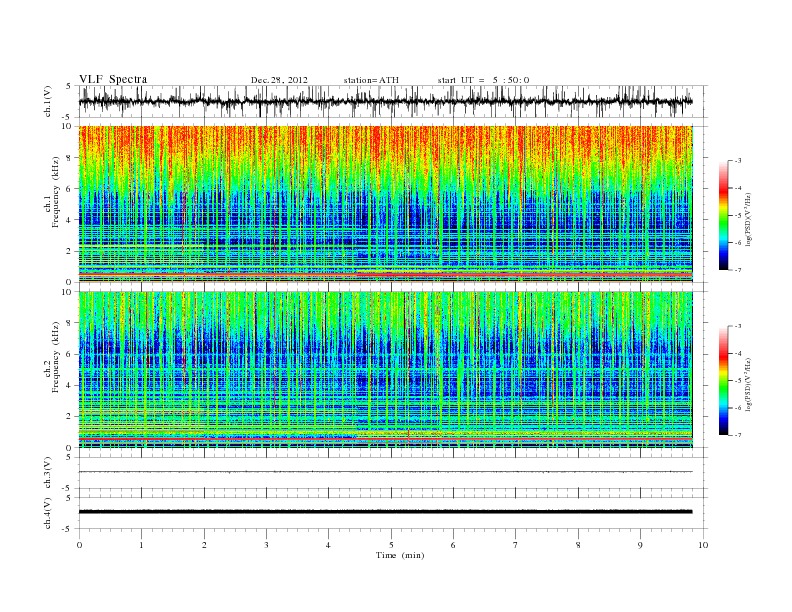Click the "7" tick label on the time axis
792x612 pixels.
(x=516, y=545)
